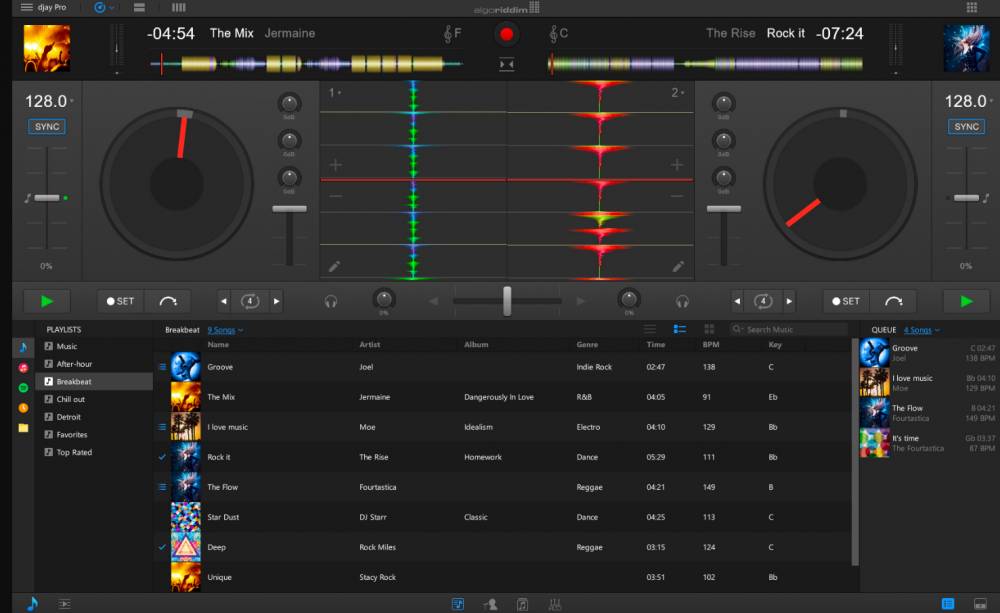Select the Chill out playlist
Viewport: 1000px width, 613px height.
(x=71, y=399)
